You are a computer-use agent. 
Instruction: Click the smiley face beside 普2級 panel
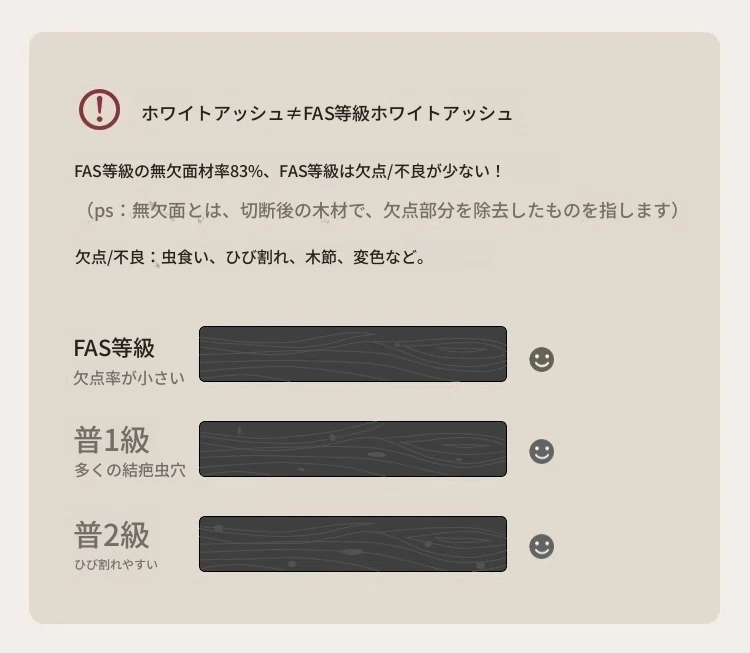[541, 546]
